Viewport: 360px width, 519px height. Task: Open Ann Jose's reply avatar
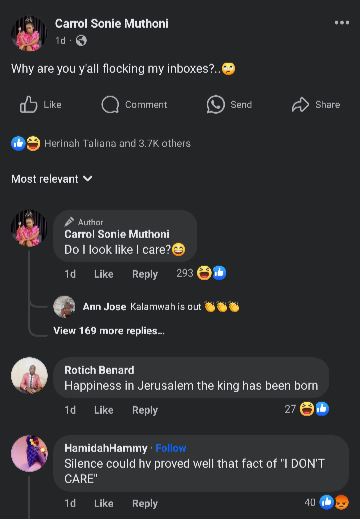pos(64,306)
